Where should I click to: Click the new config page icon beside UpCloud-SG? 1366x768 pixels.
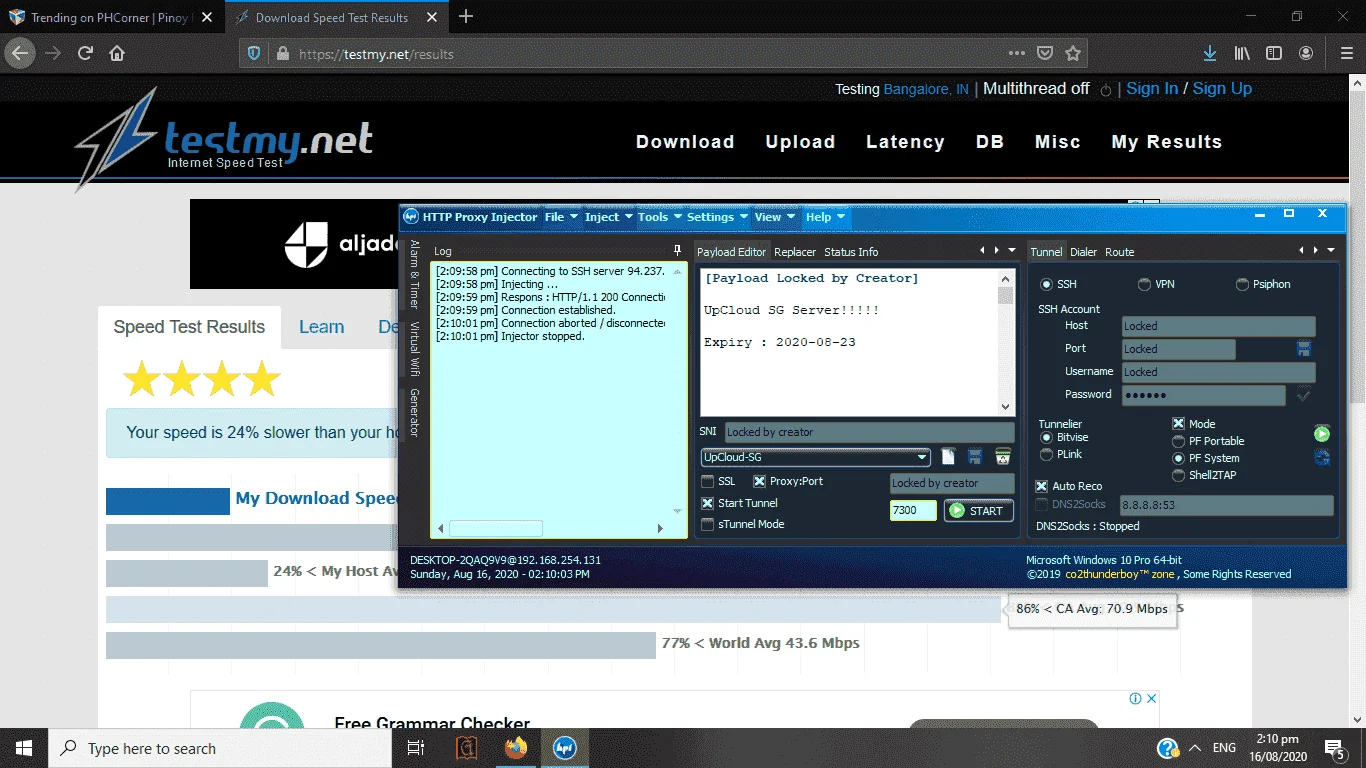[949, 457]
